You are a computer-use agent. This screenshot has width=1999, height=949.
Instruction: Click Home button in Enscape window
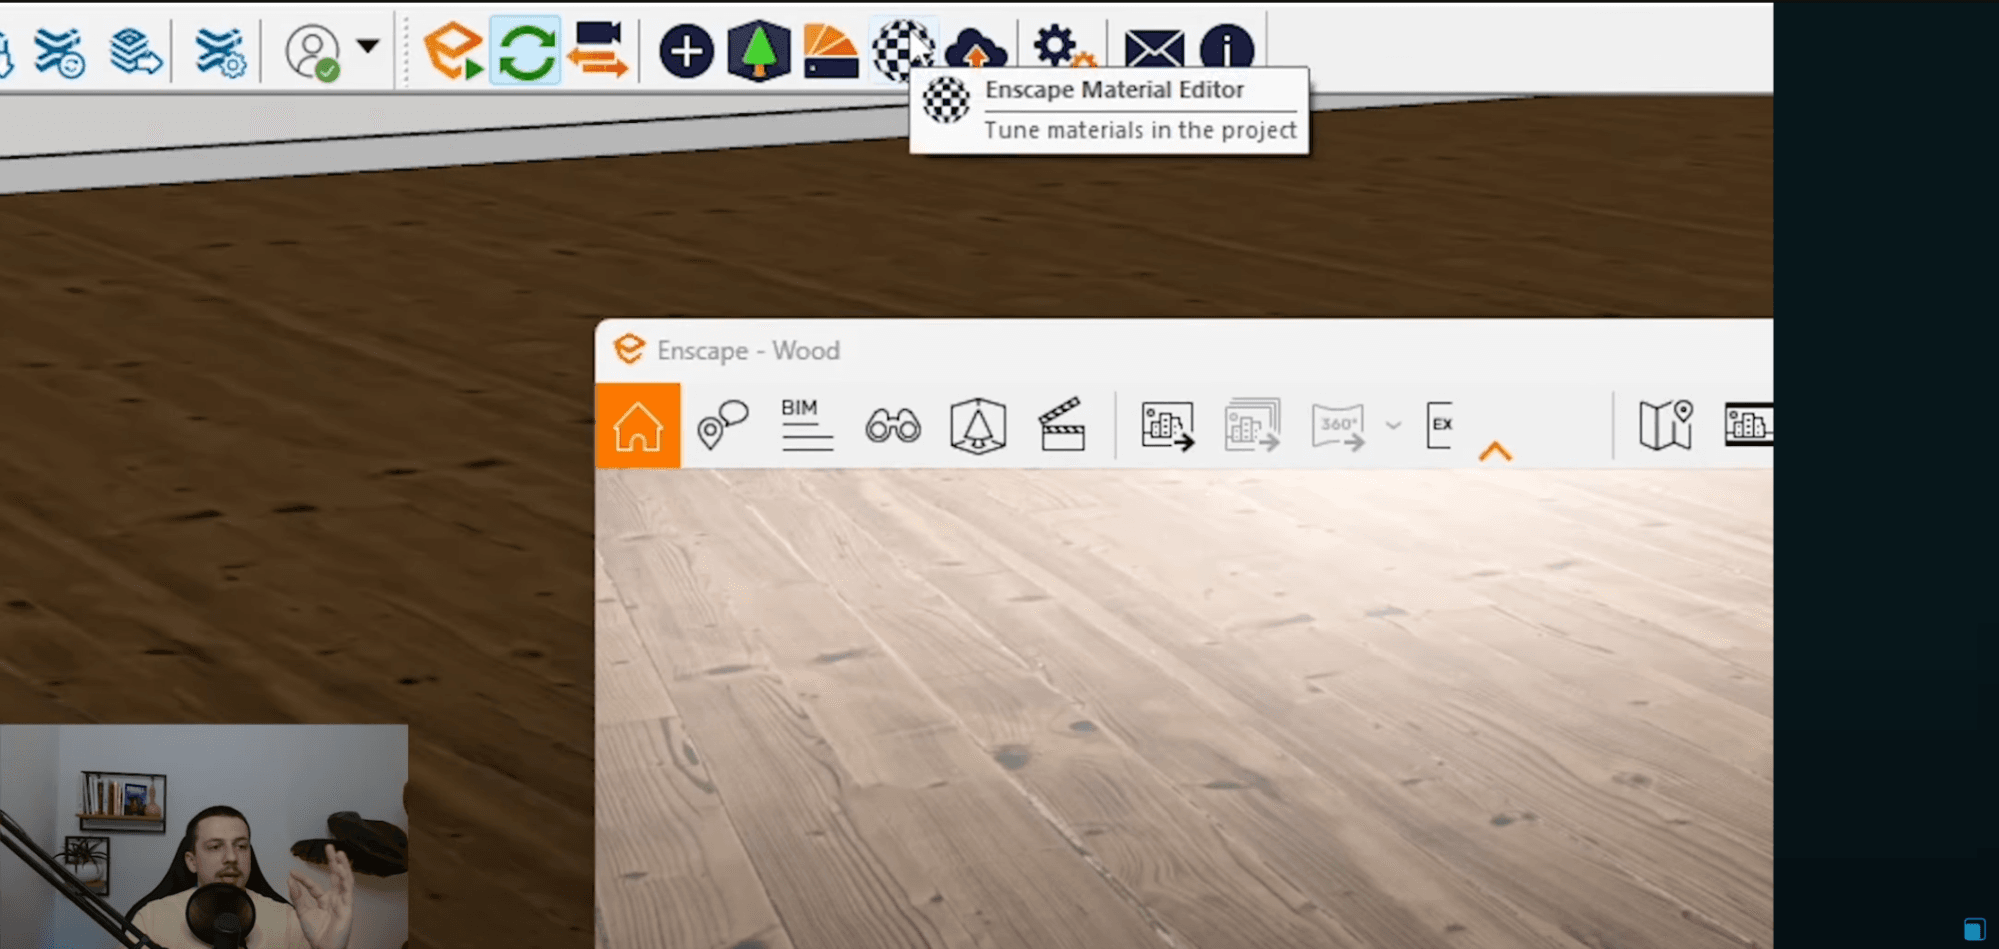click(638, 426)
